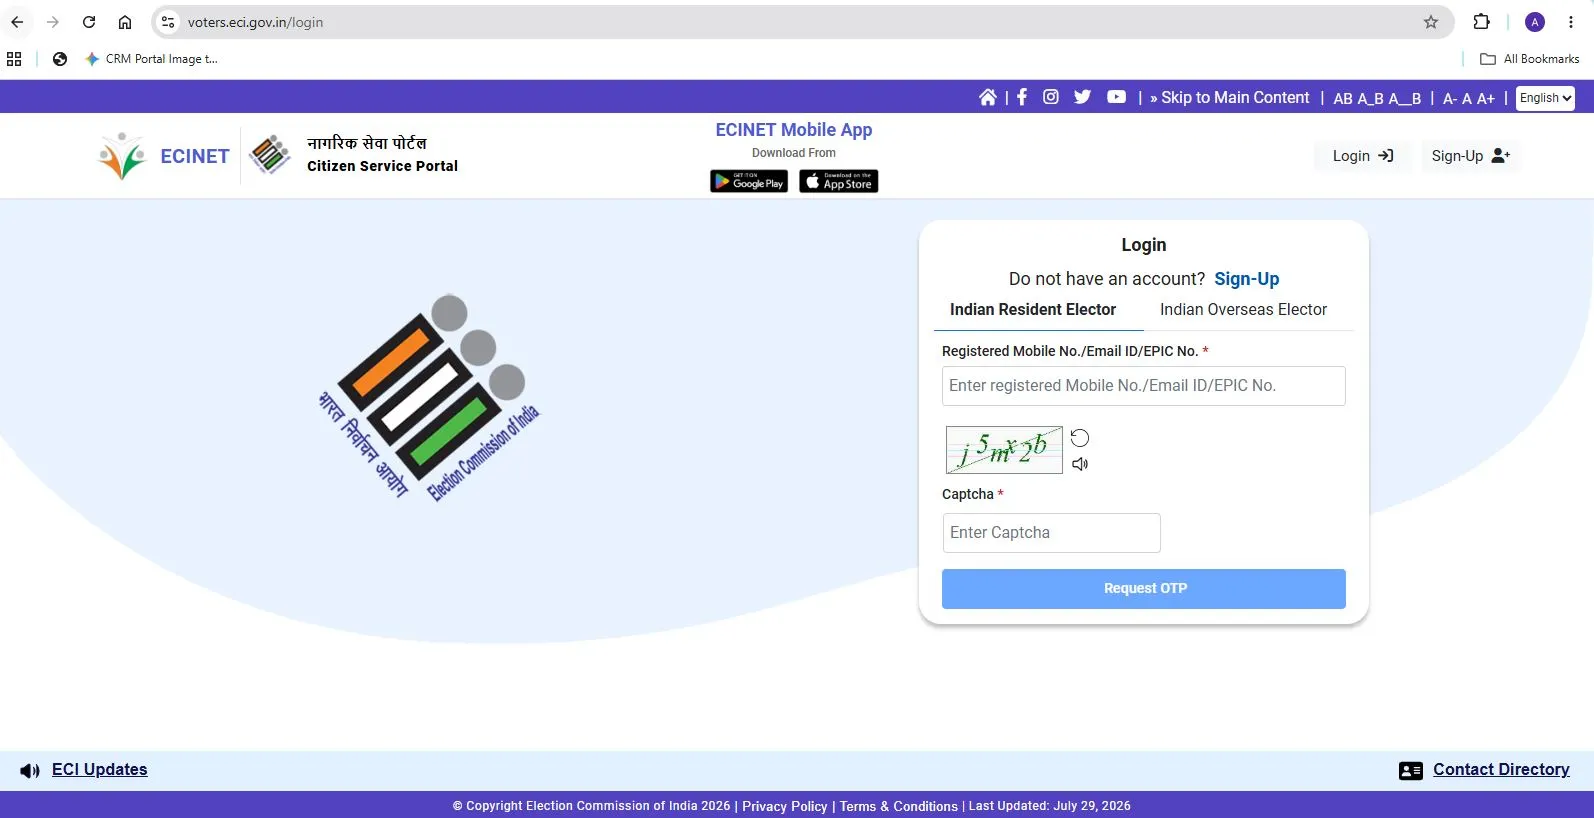Increase font size with A+ control
The image size is (1594, 818).
click(x=1486, y=98)
